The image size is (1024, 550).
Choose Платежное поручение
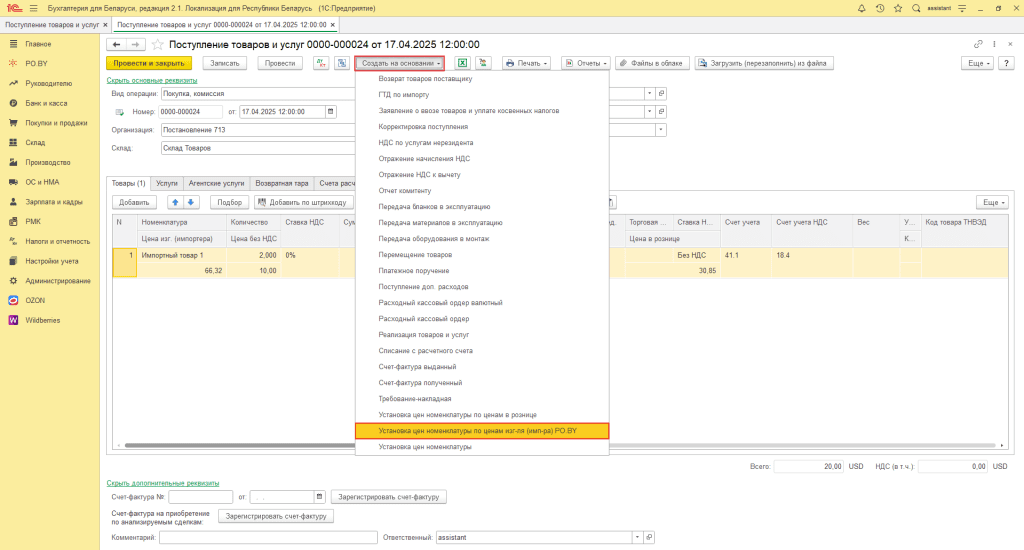pos(414,270)
